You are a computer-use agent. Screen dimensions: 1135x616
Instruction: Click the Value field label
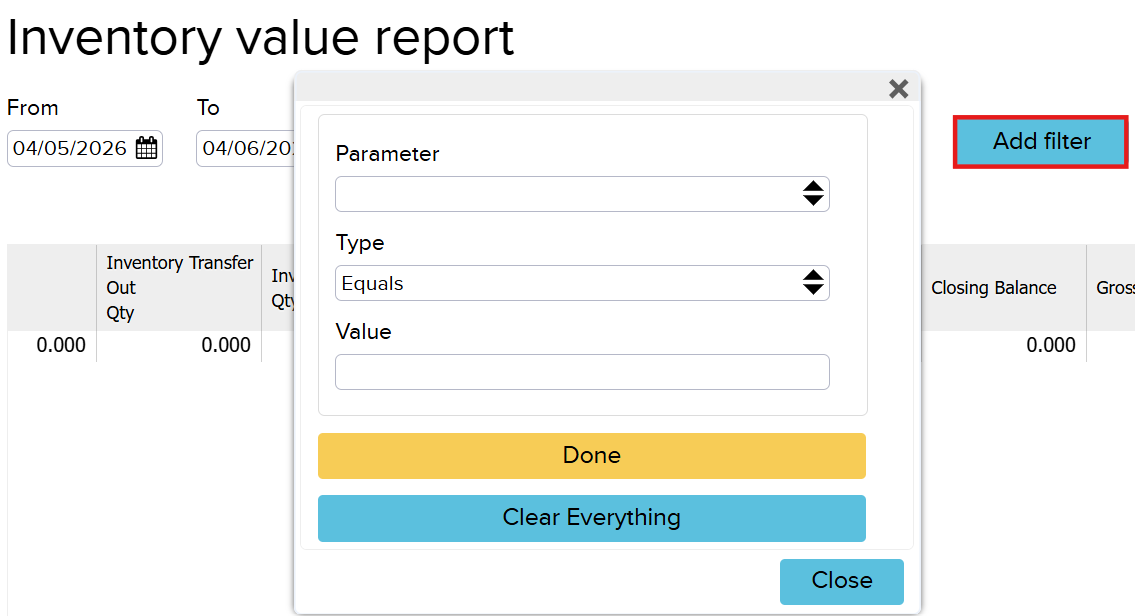[x=363, y=331]
